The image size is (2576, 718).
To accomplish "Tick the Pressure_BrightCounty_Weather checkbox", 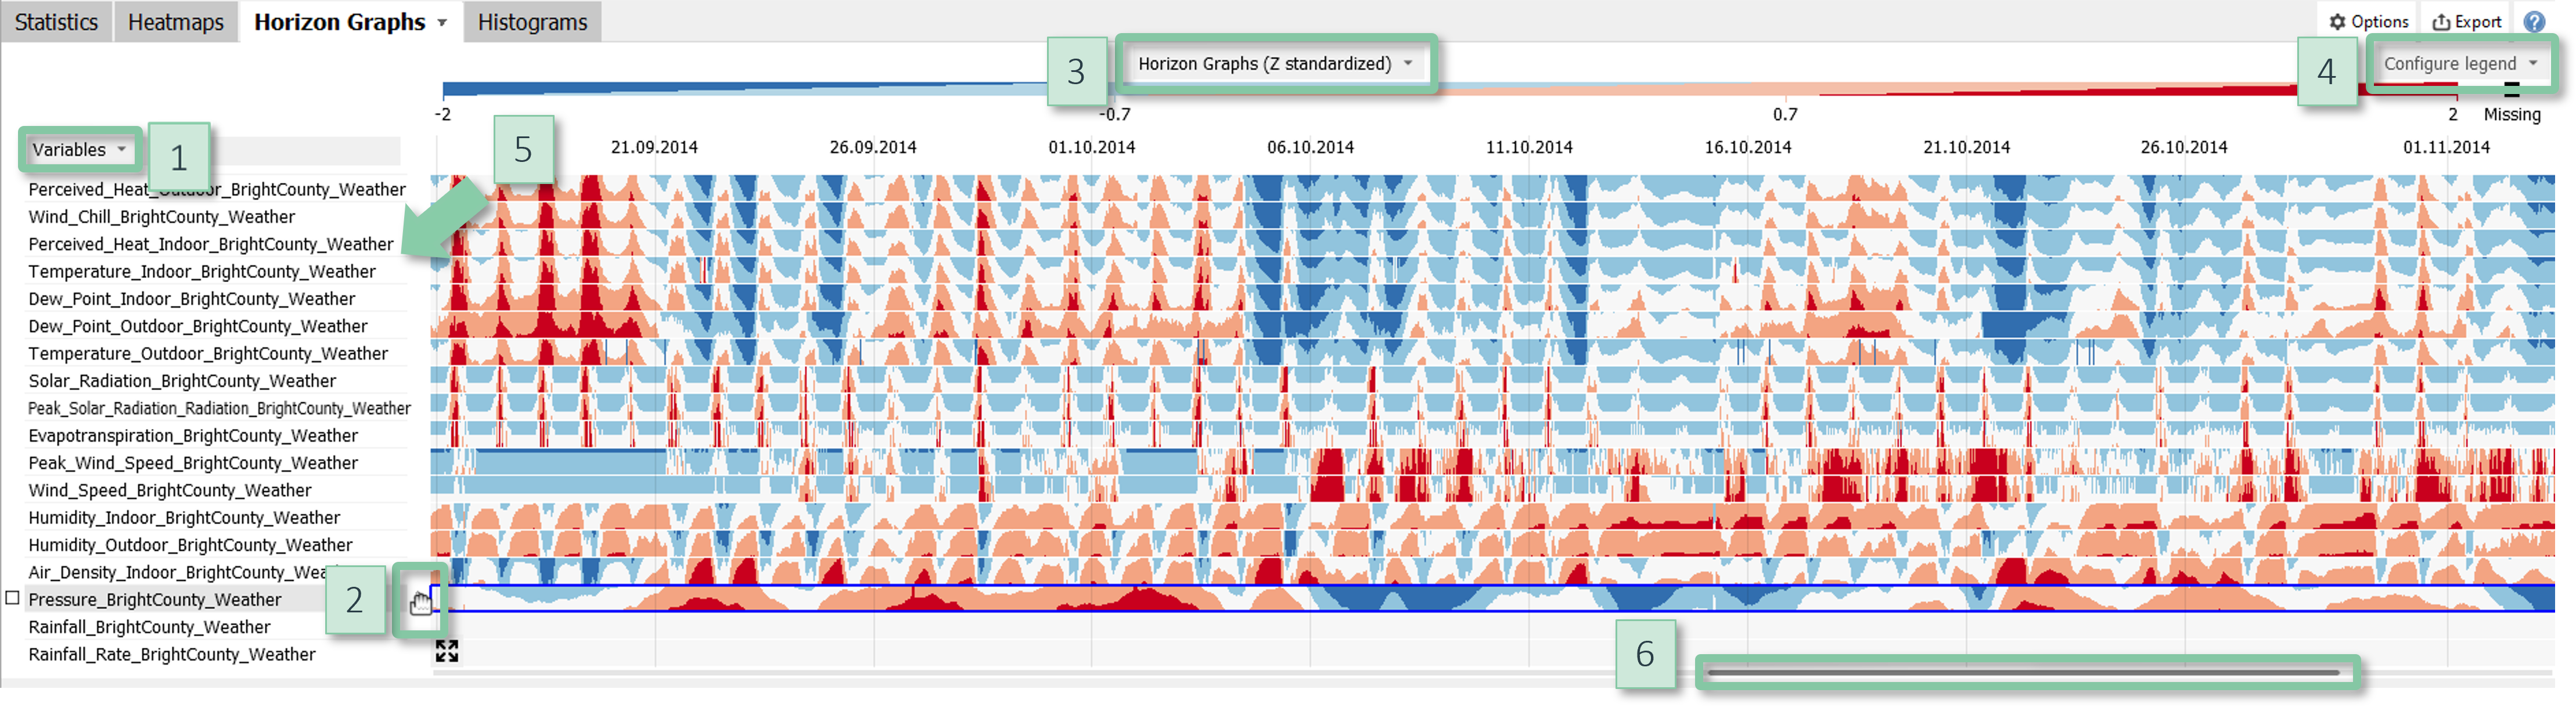I will [13, 598].
